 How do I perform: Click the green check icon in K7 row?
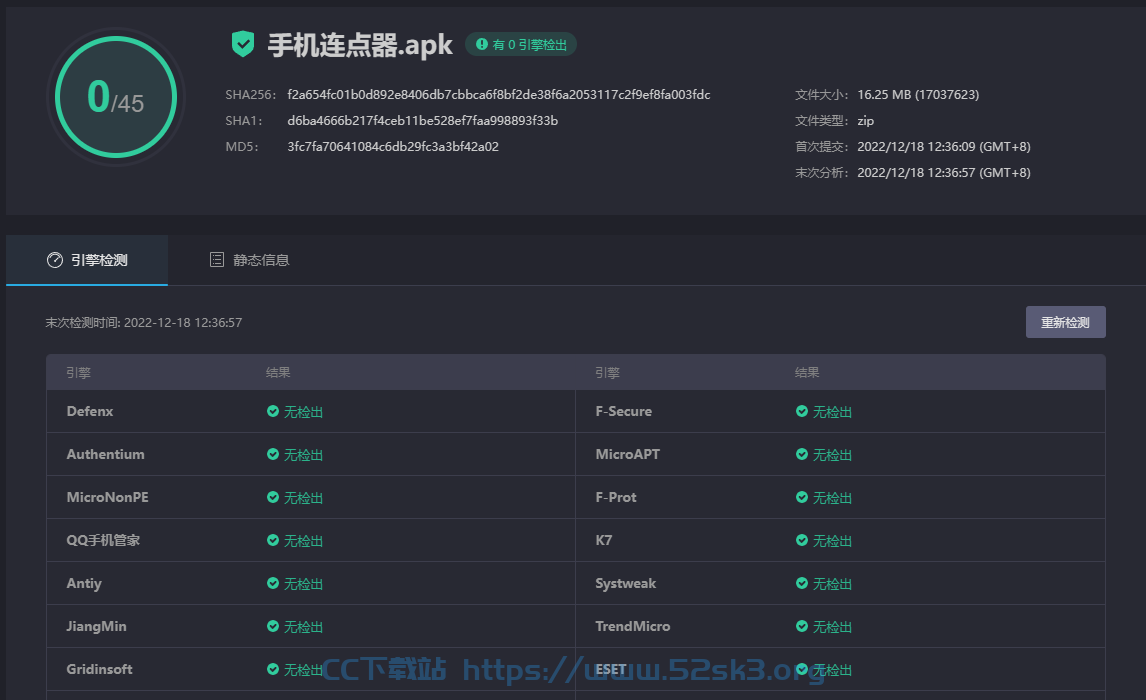(802, 541)
